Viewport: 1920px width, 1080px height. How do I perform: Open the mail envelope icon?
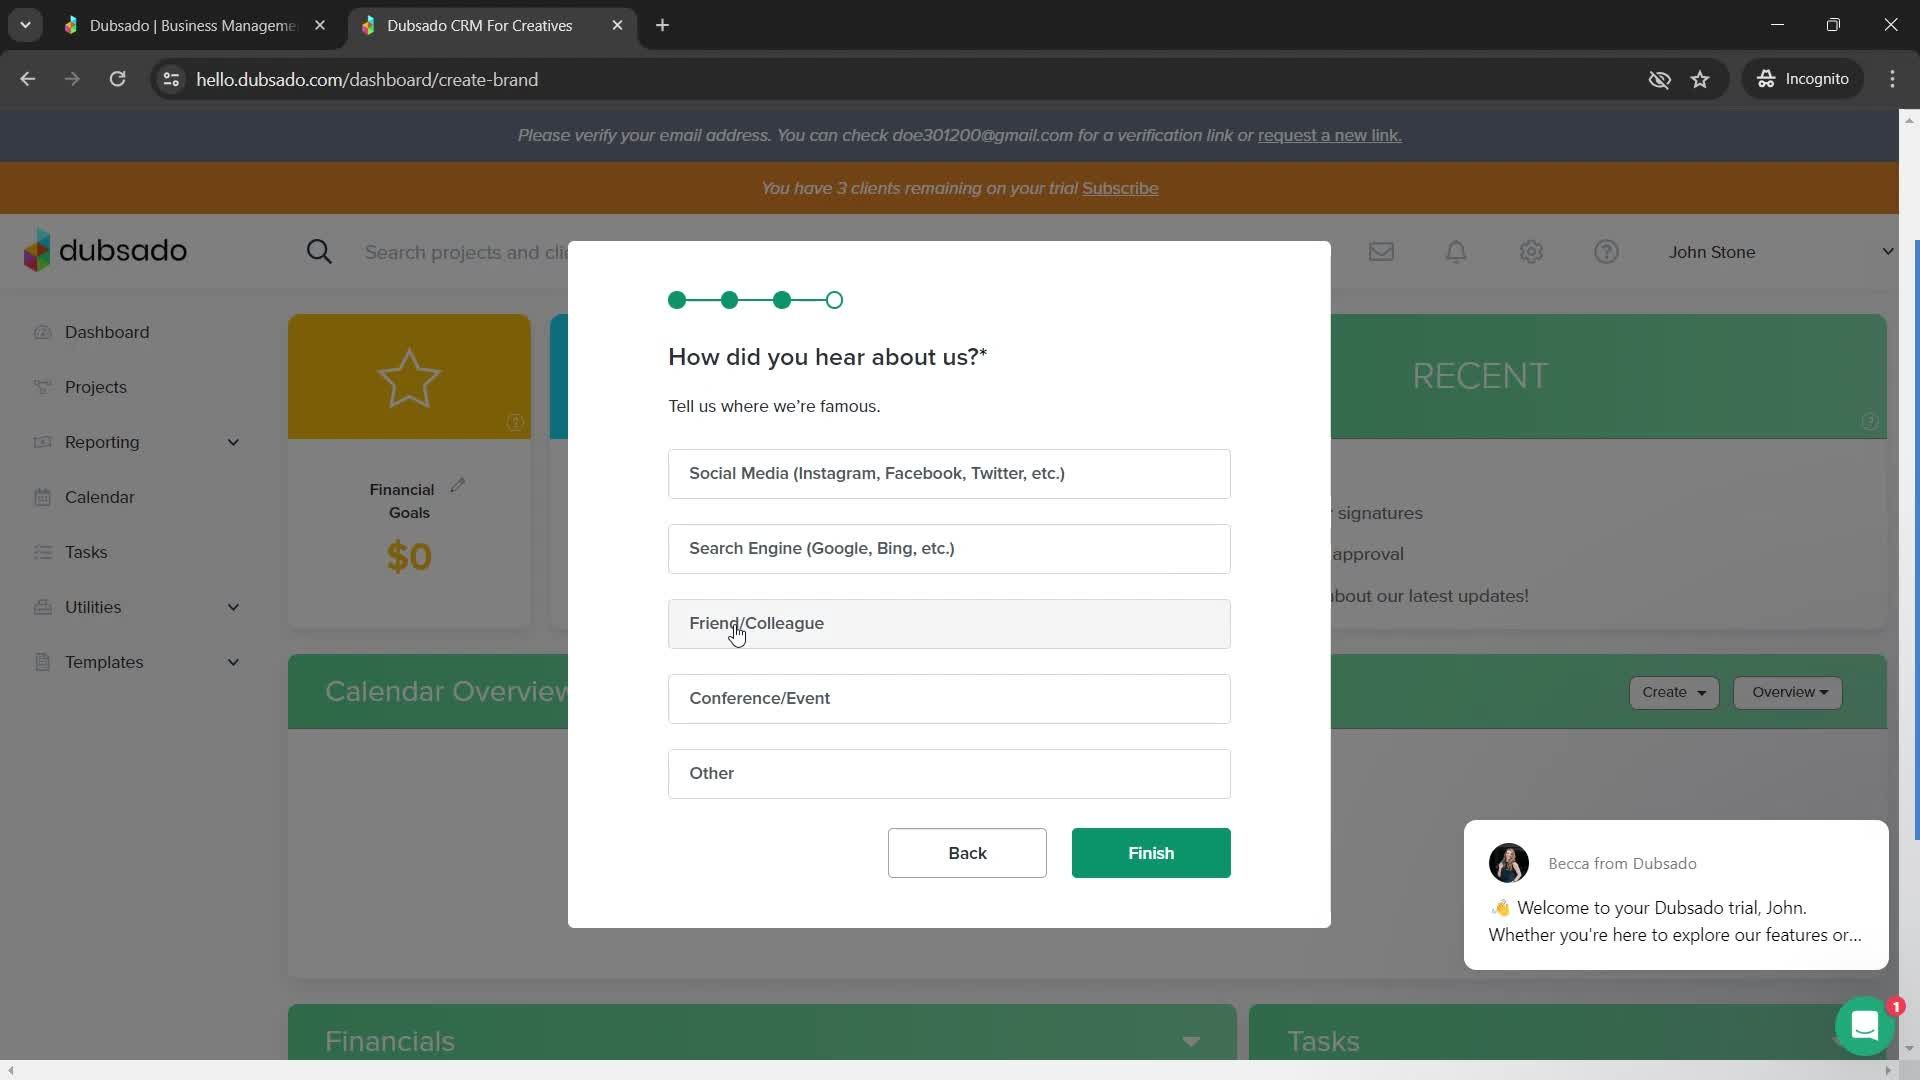click(1381, 252)
